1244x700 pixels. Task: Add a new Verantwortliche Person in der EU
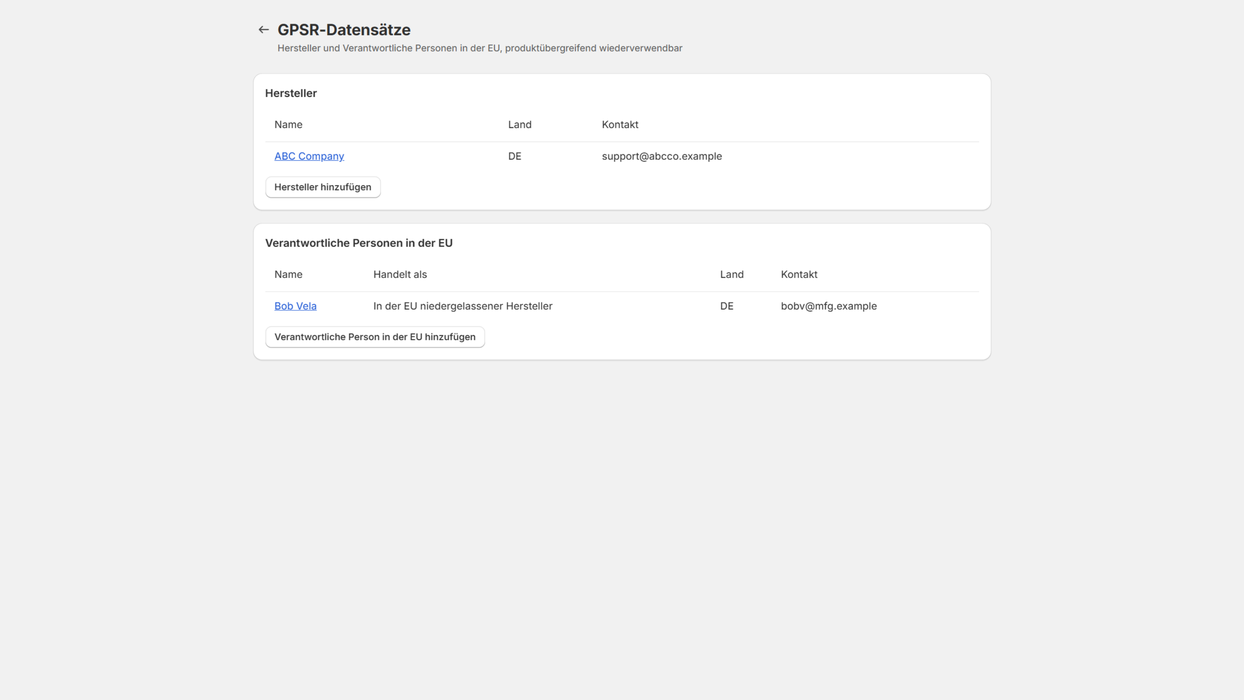click(375, 337)
